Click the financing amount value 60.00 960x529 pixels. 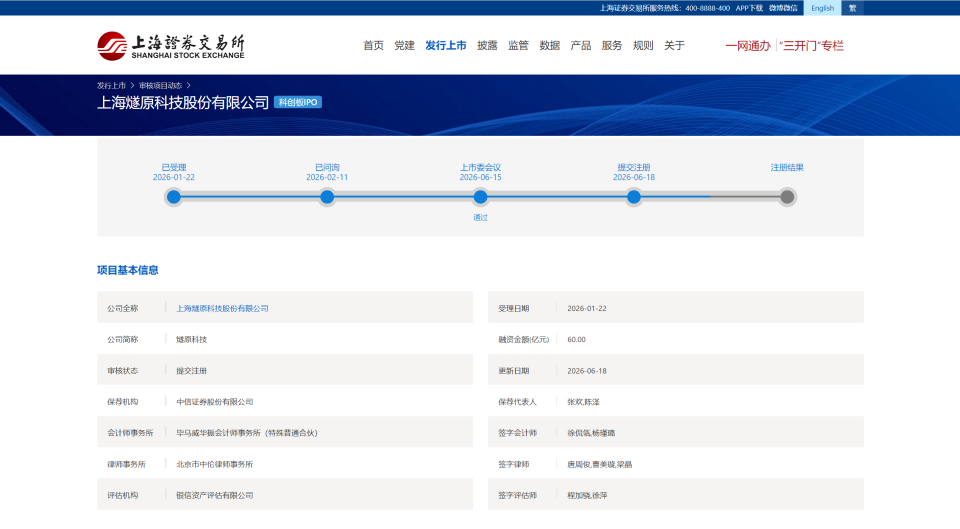click(x=577, y=339)
